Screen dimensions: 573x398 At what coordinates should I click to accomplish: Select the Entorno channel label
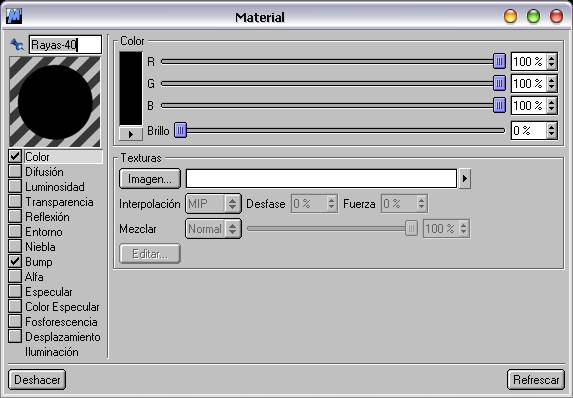(43, 232)
